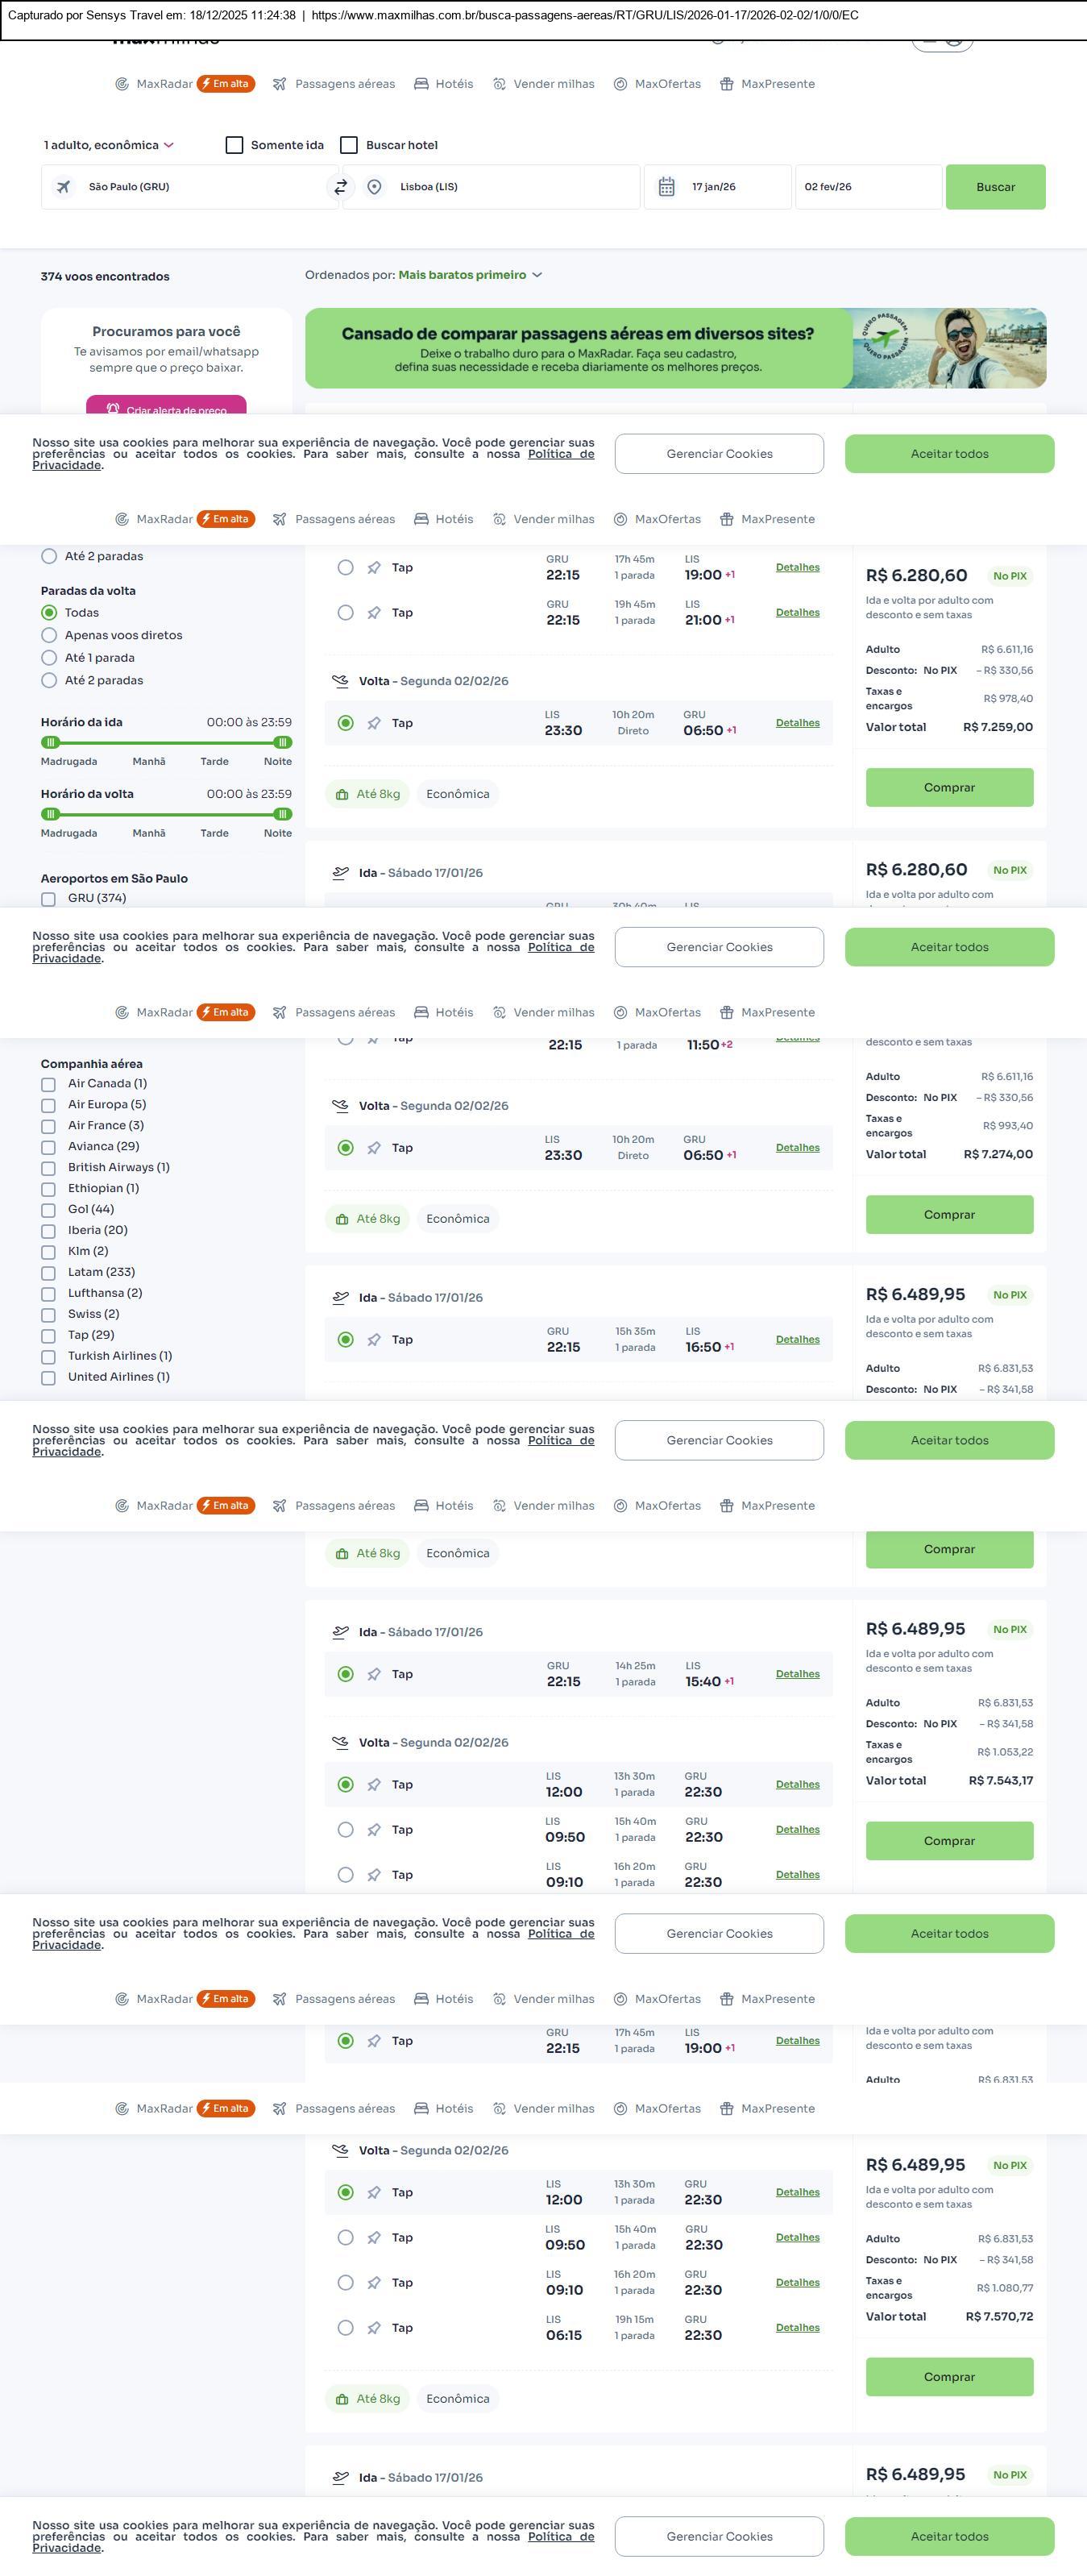Click Tap airline icon on flight arriving 16:50

[x=374, y=1340]
